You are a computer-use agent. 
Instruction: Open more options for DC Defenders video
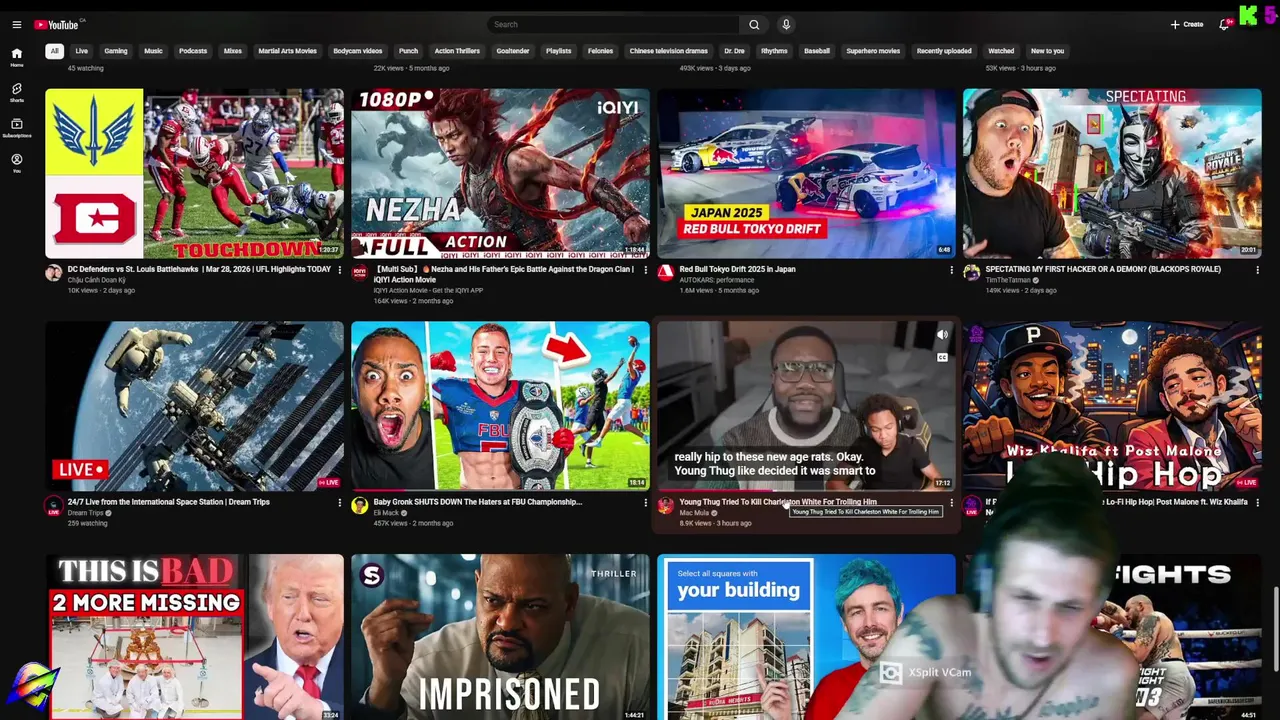click(339, 270)
